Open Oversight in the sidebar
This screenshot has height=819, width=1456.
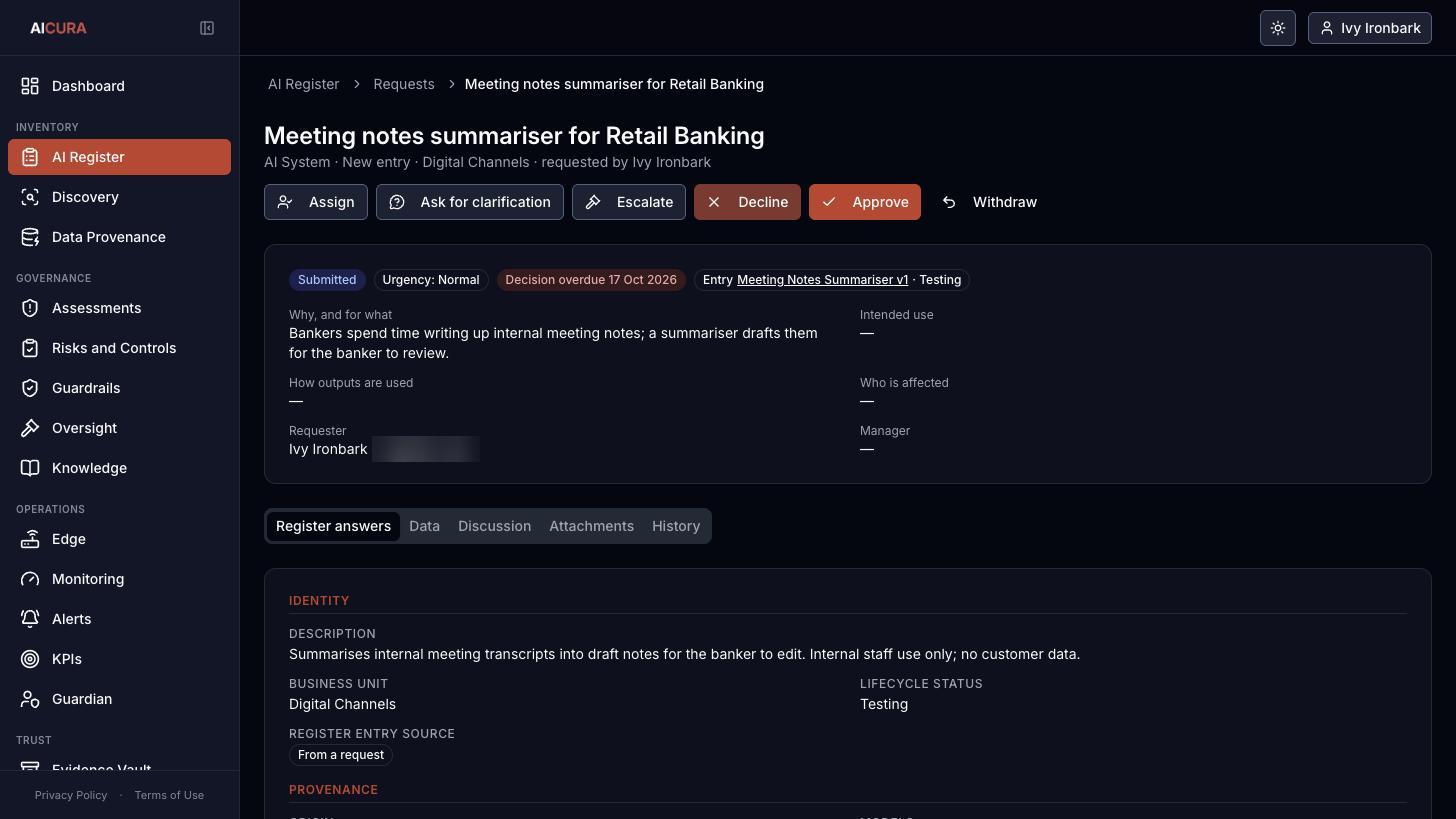point(119,428)
